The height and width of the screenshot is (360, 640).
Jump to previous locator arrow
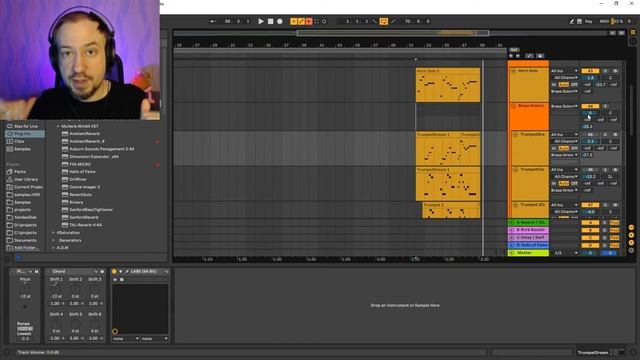click(x=511, y=56)
